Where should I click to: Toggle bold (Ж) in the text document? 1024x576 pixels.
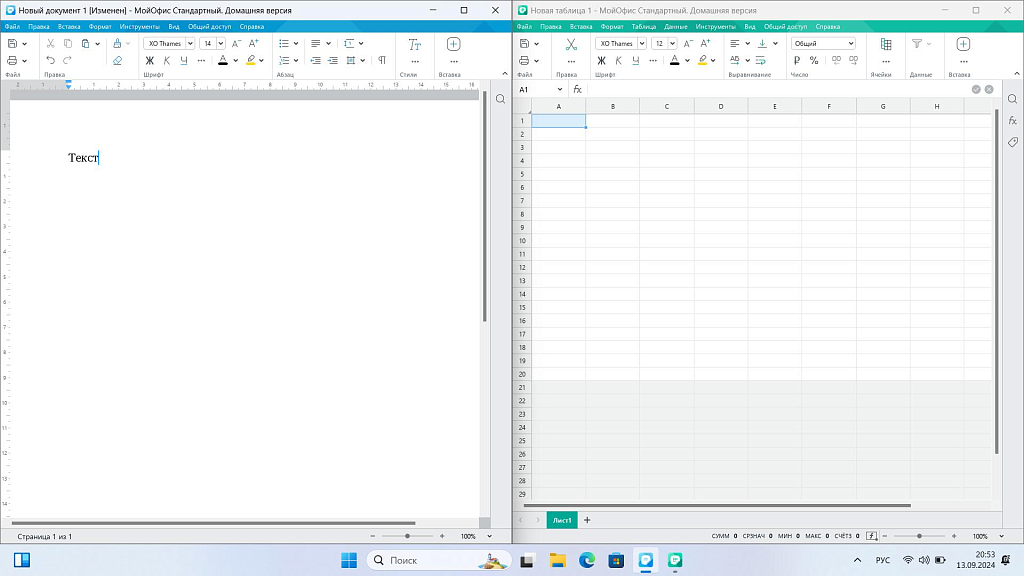[150, 60]
